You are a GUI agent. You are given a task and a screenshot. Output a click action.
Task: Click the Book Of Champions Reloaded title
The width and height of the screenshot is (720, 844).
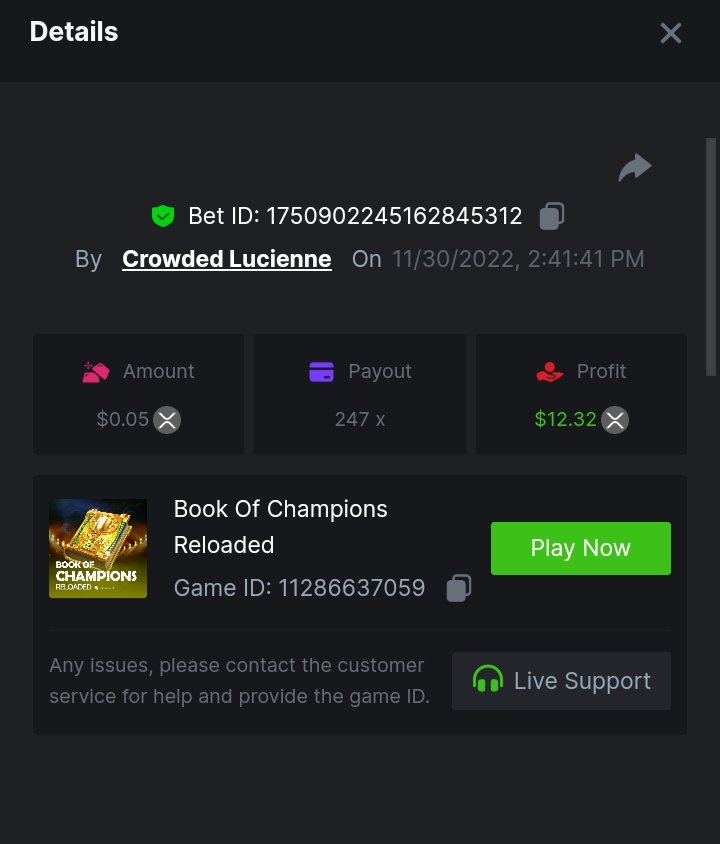coord(280,526)
